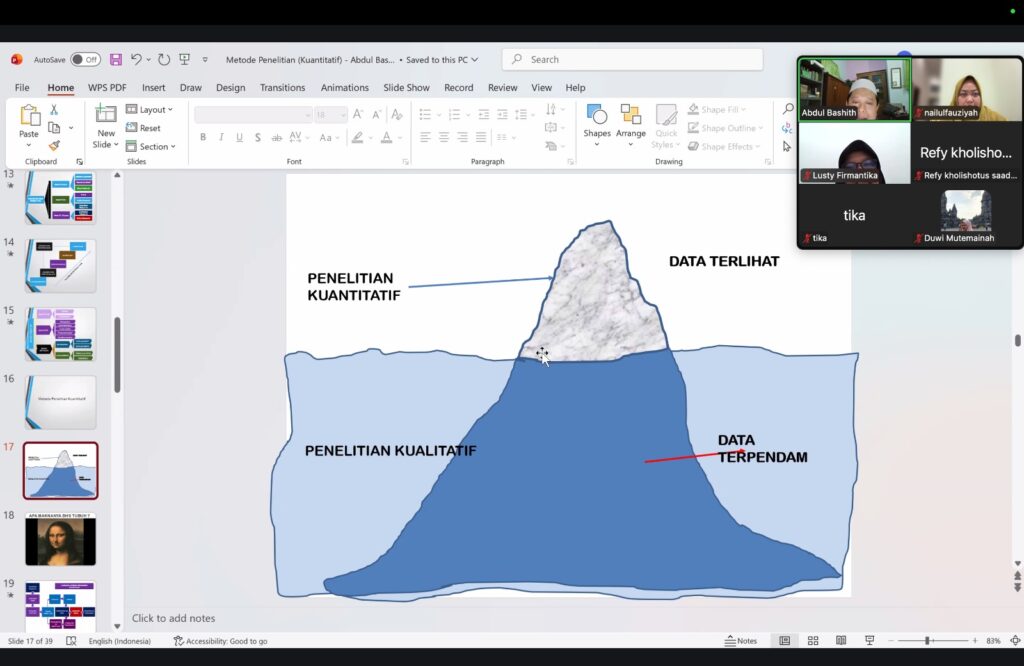The width and height of the screenshot is (1024, 666).
Task: Click the New Slide icon
Action: (x=105, y=115)
